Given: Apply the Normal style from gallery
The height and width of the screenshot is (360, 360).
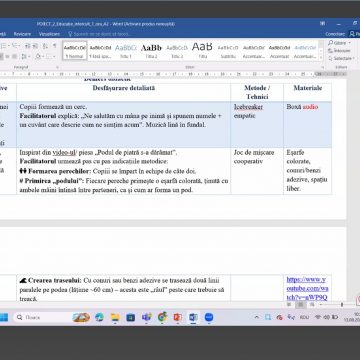Looking at the screenshot, I should (75, 51).
